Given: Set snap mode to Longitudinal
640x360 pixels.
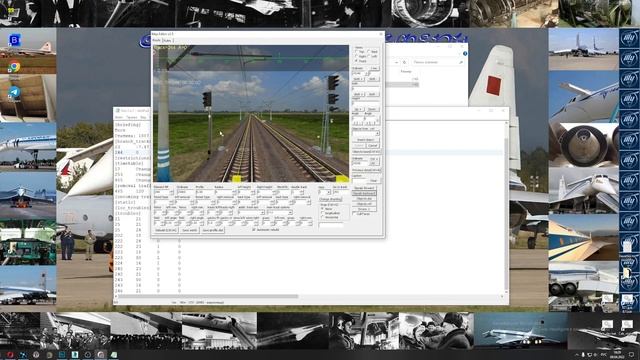Looking at the screenshot, I should (322, 213).
